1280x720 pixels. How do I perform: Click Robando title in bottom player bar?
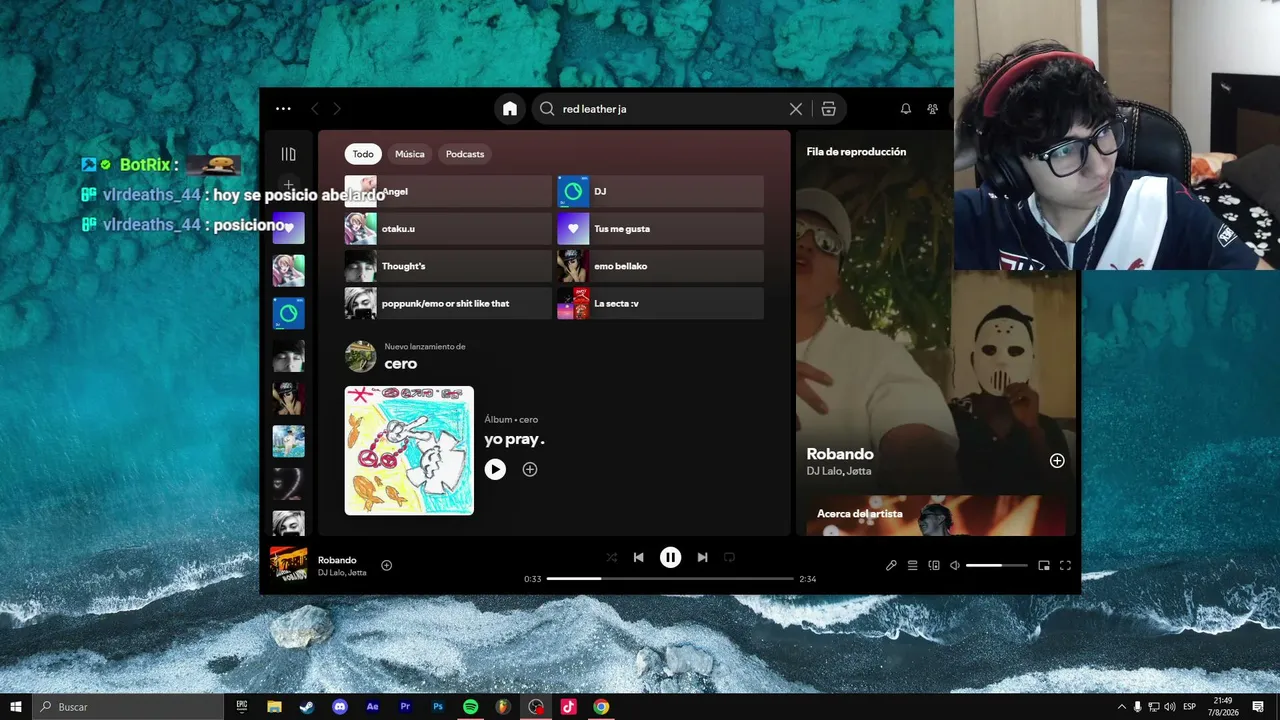(337, 560)
